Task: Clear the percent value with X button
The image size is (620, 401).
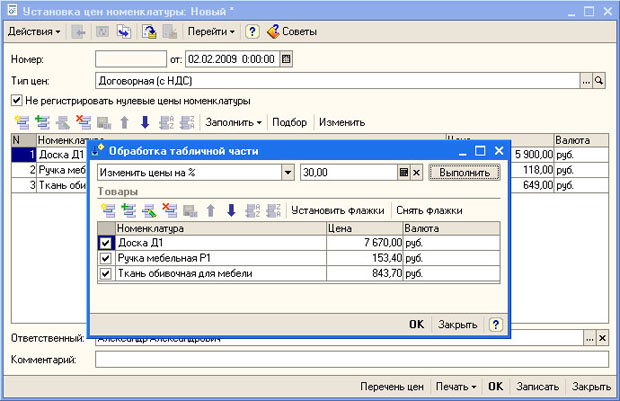Action: (417, 172)
